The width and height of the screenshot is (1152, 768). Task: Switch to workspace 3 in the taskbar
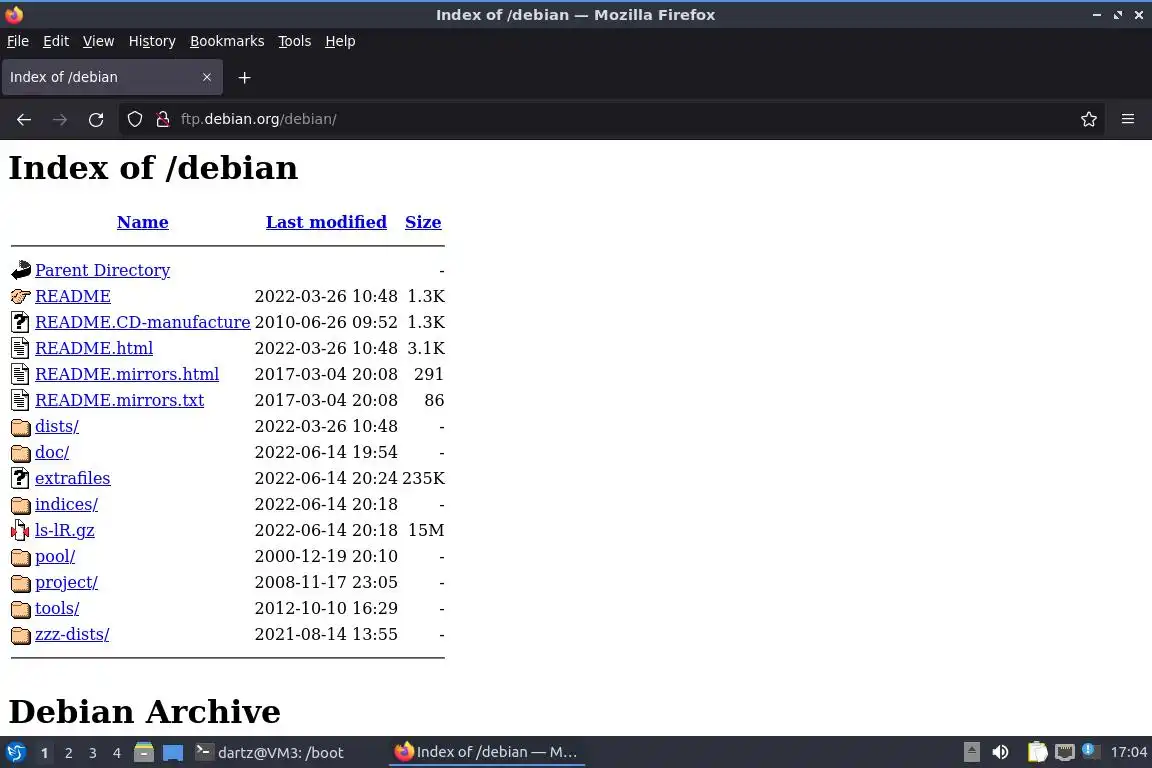point(93,753)
